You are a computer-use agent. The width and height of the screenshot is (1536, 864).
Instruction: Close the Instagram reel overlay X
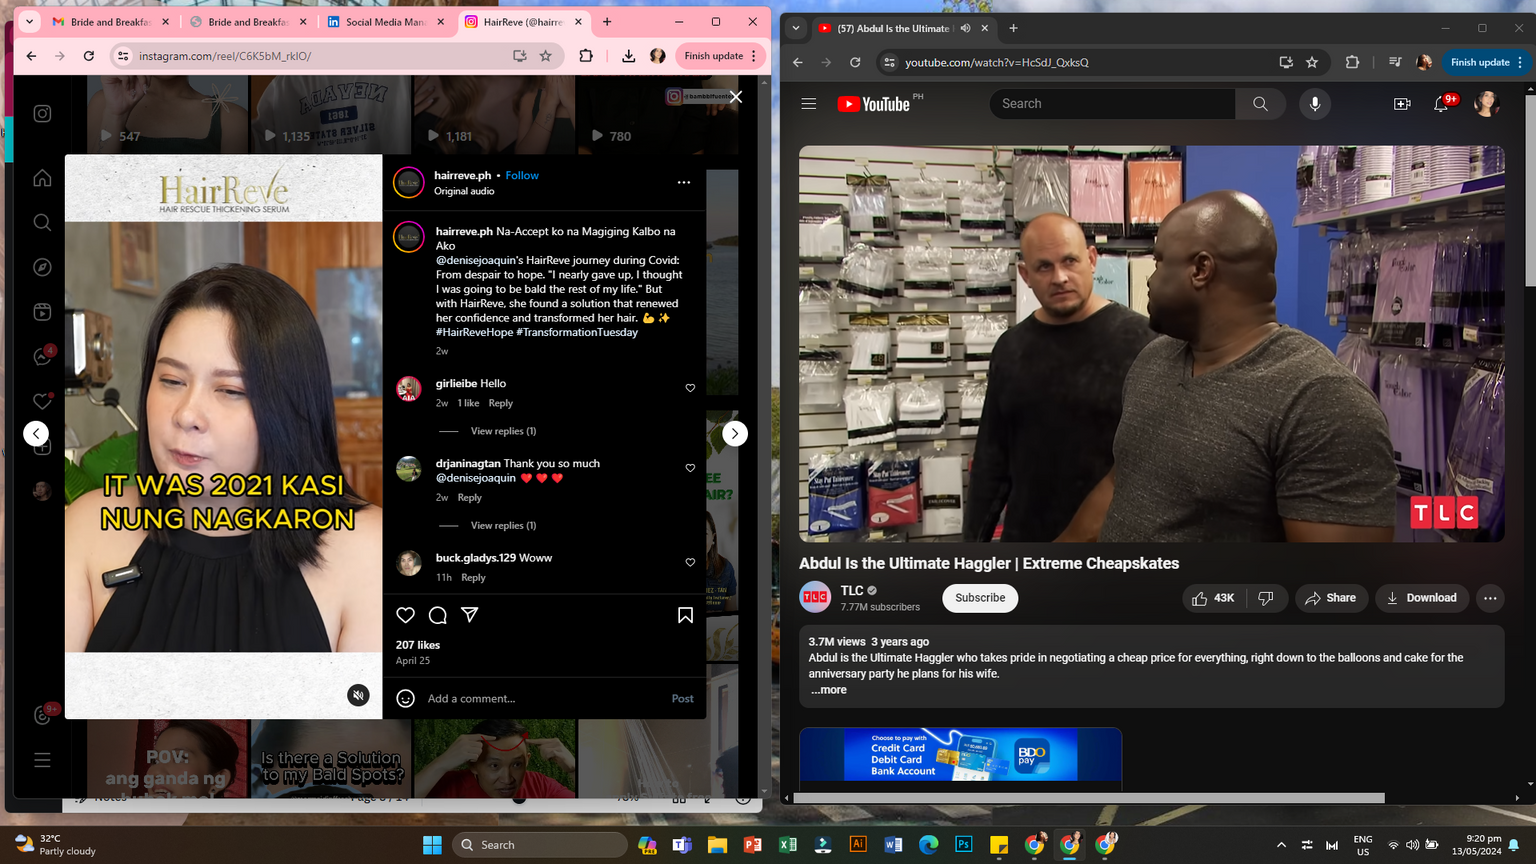[x=736, y=97]
